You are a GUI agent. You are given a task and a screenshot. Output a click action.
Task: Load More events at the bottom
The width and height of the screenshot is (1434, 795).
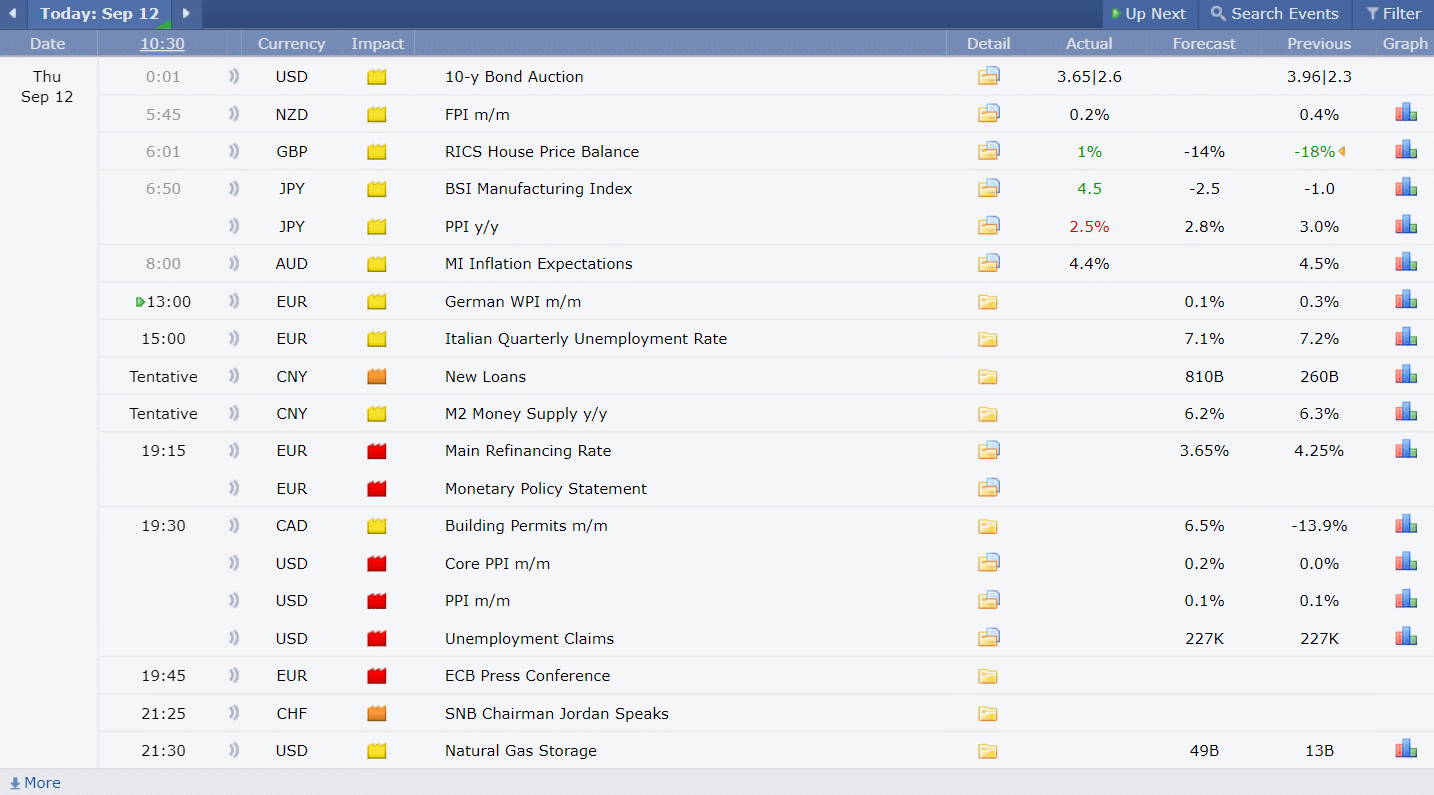click(x=35, y=783)
